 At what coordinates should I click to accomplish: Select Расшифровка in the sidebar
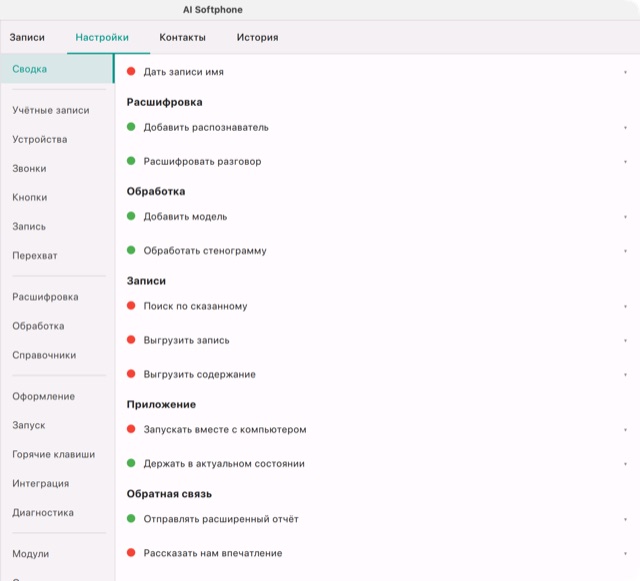tap(45, 297)
